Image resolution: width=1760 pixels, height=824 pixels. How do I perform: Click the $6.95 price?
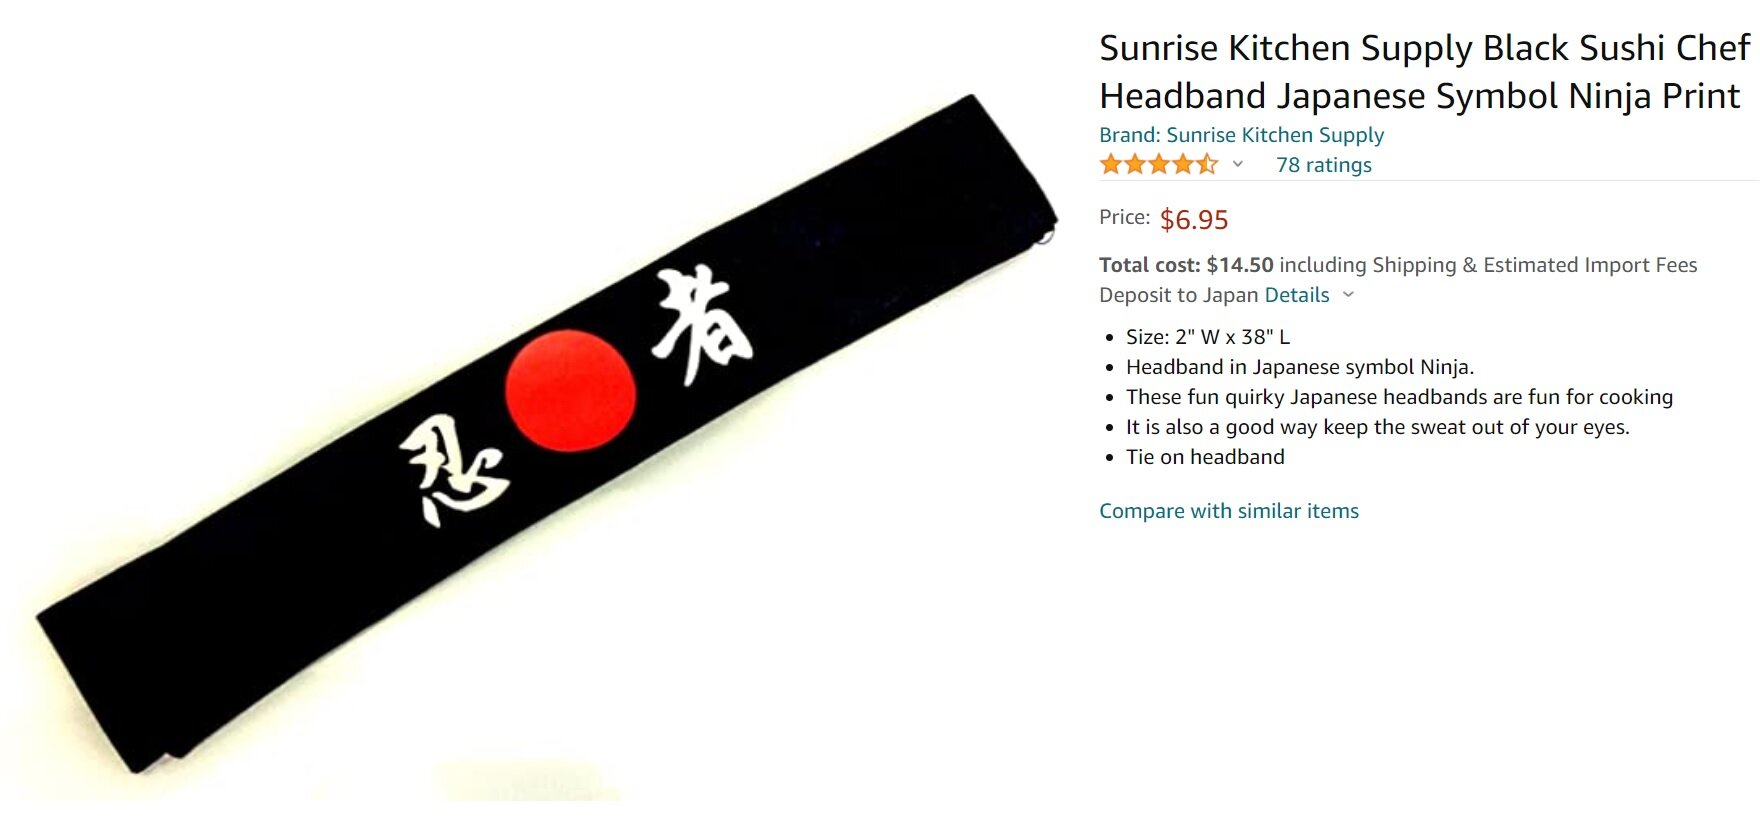coord(1194,220)
